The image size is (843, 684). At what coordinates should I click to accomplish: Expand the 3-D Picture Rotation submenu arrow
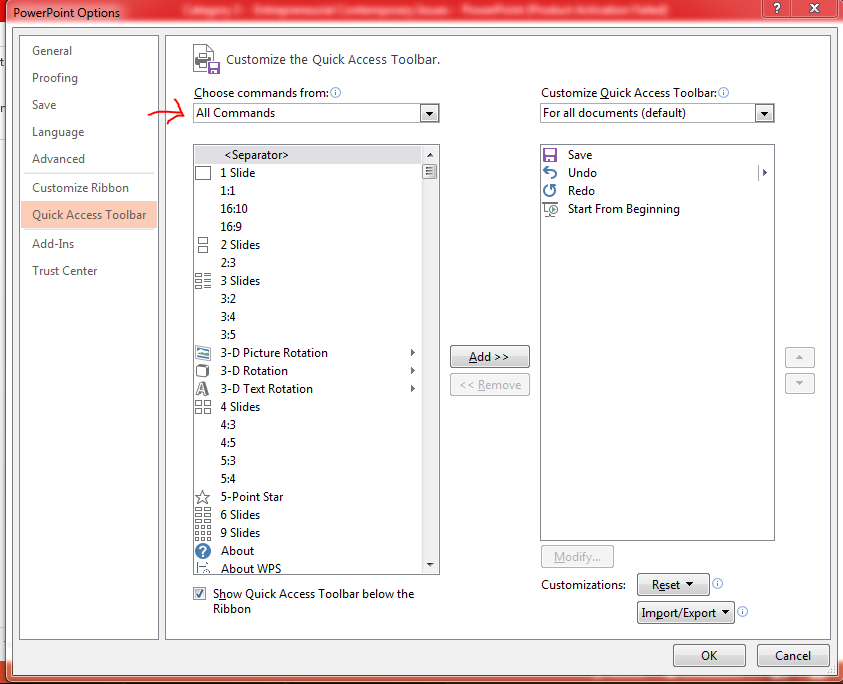(413, 353)
